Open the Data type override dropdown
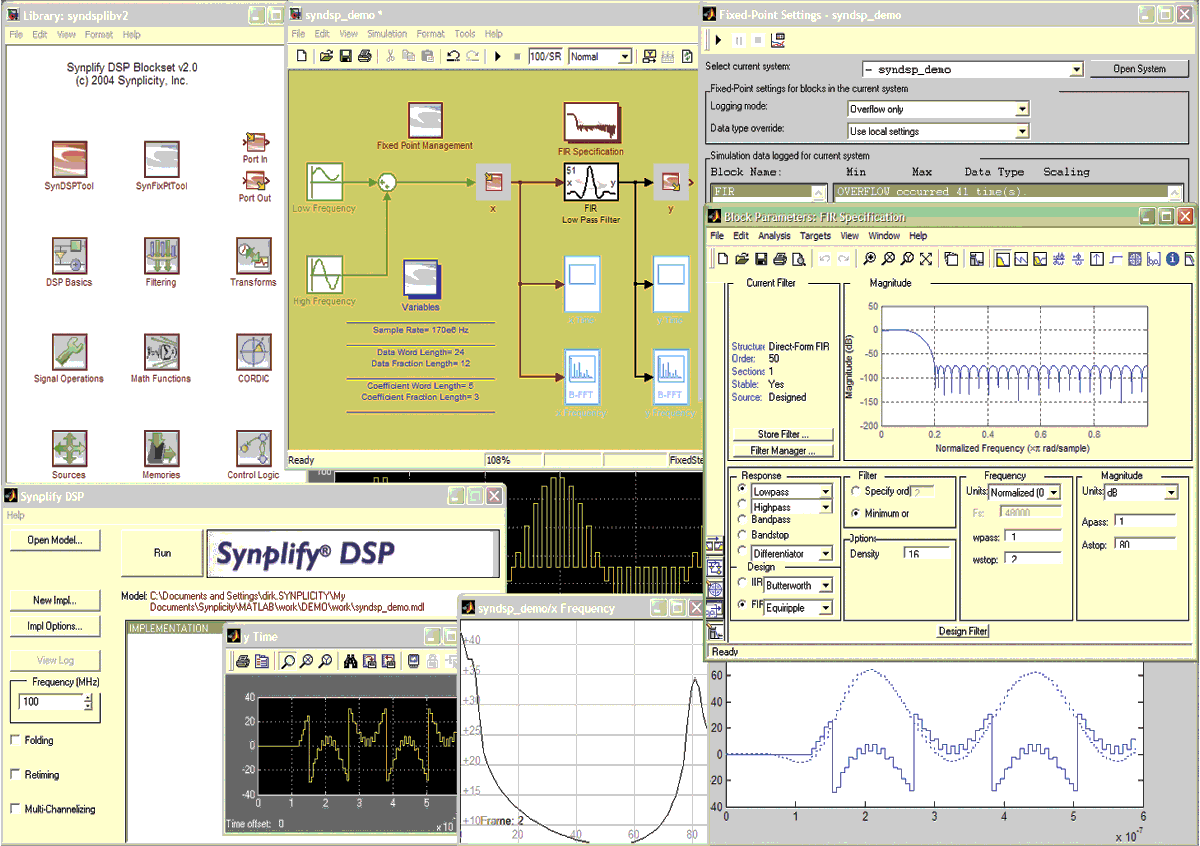The width and height of the screenshot is (1200, 846). [937, 131]
